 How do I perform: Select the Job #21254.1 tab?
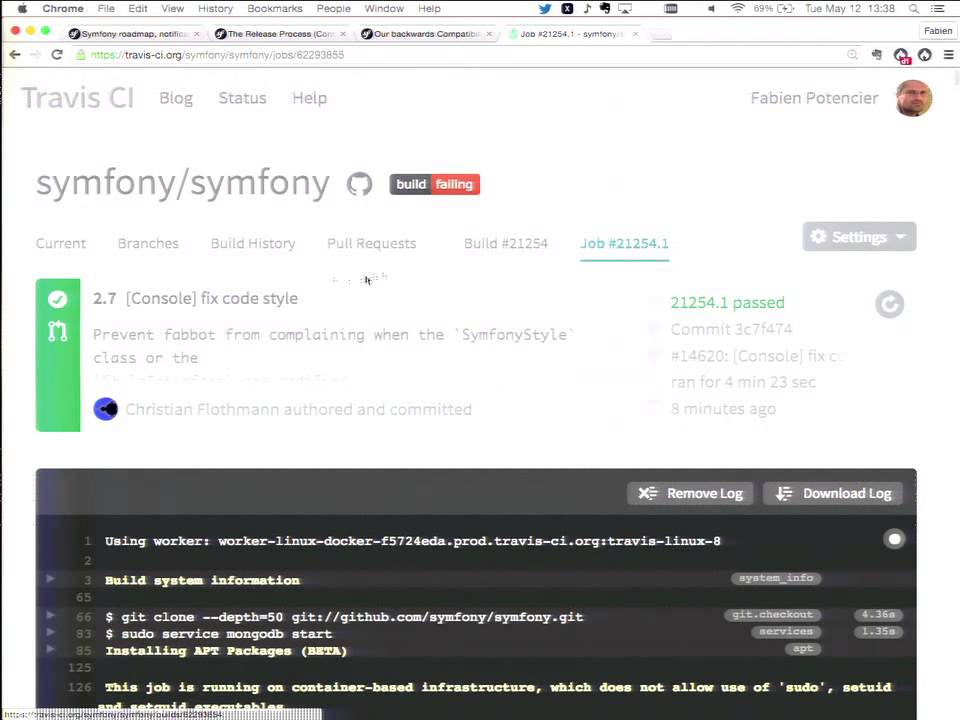point(624,243)
